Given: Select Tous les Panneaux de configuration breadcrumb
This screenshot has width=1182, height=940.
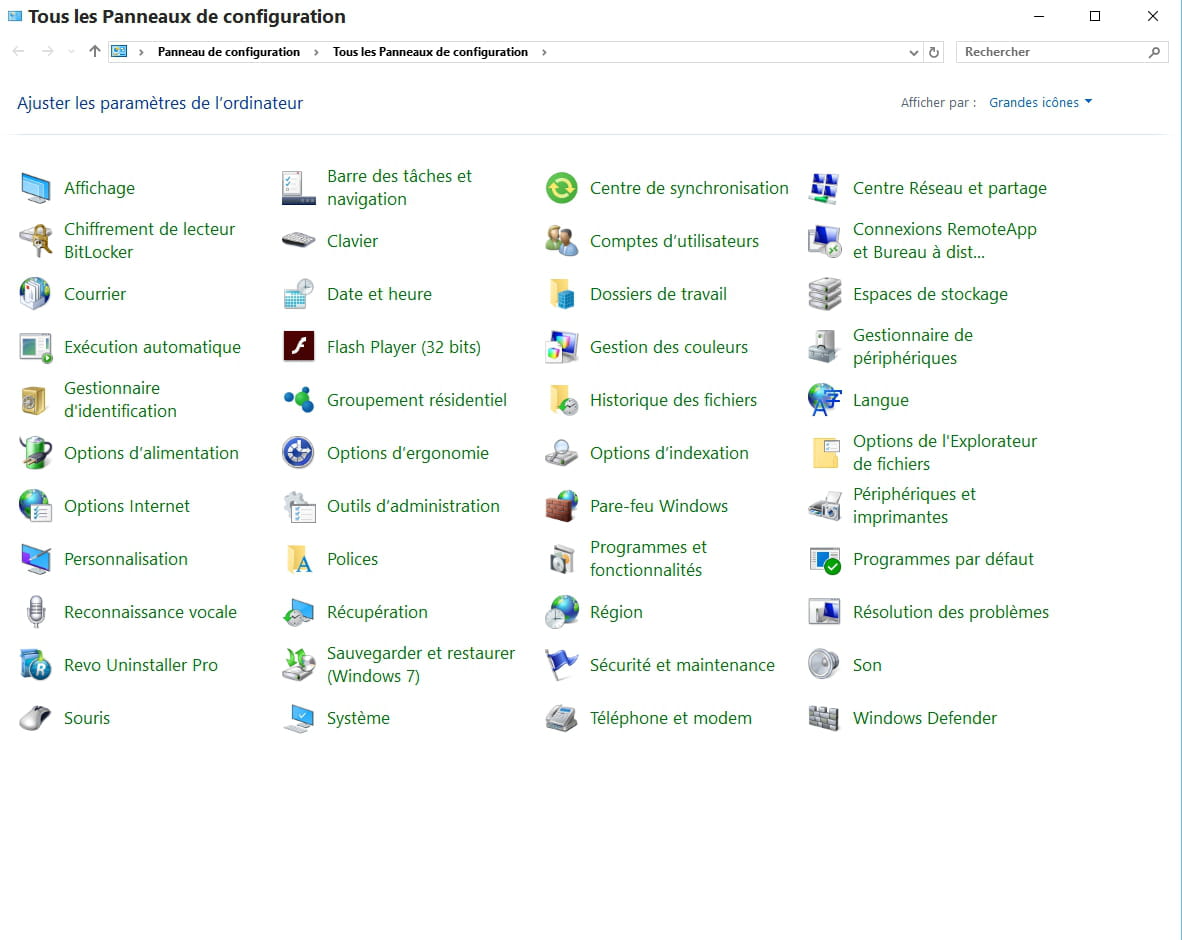Looking at the screenshot, I should [x=430, y=52].
